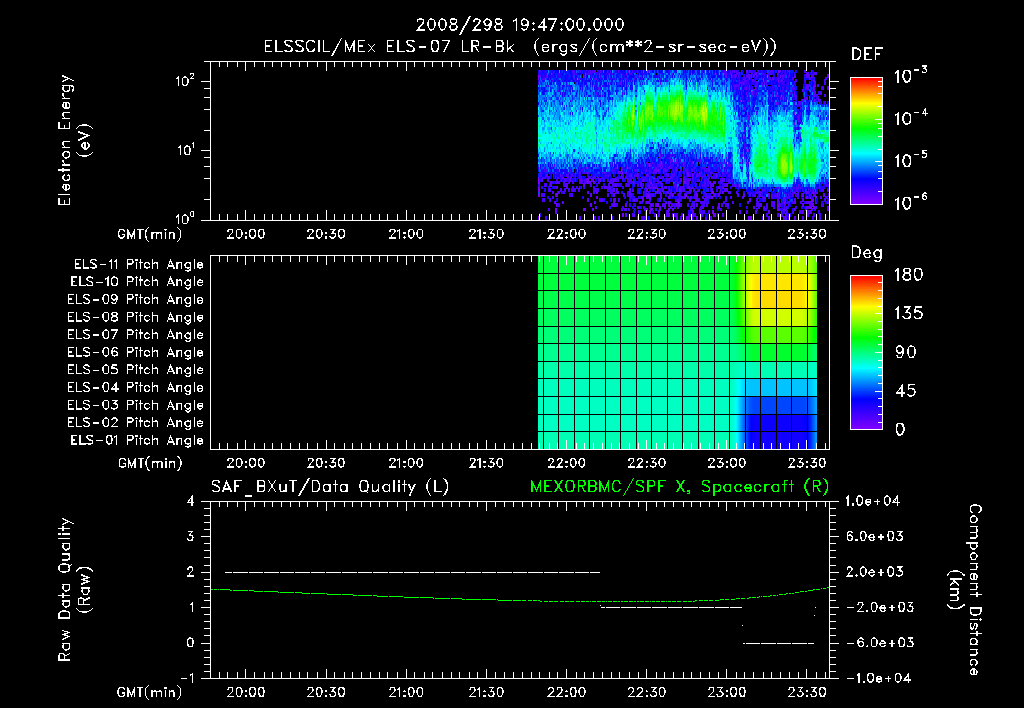The height and width of the screenshot is (708, 1024).
Task: Click 22:00 tick under the energy spectrogram
Action: tap(566, 234)
